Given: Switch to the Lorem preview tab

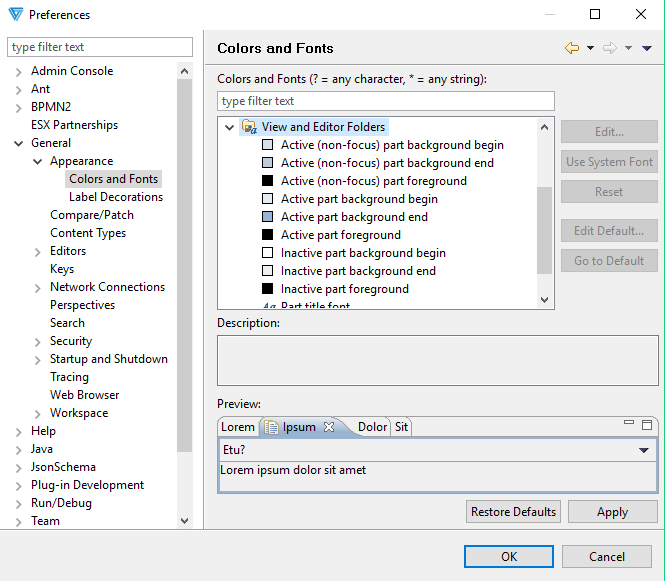Looking at the screenshot, I should tap(238, 427).
